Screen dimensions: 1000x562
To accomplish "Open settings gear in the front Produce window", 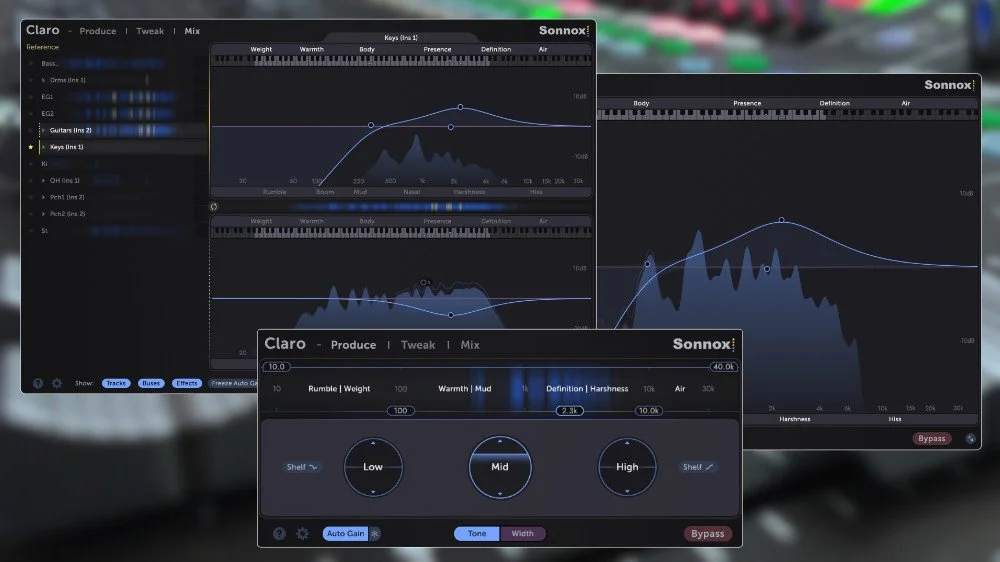I will click(x=302, y=533).
